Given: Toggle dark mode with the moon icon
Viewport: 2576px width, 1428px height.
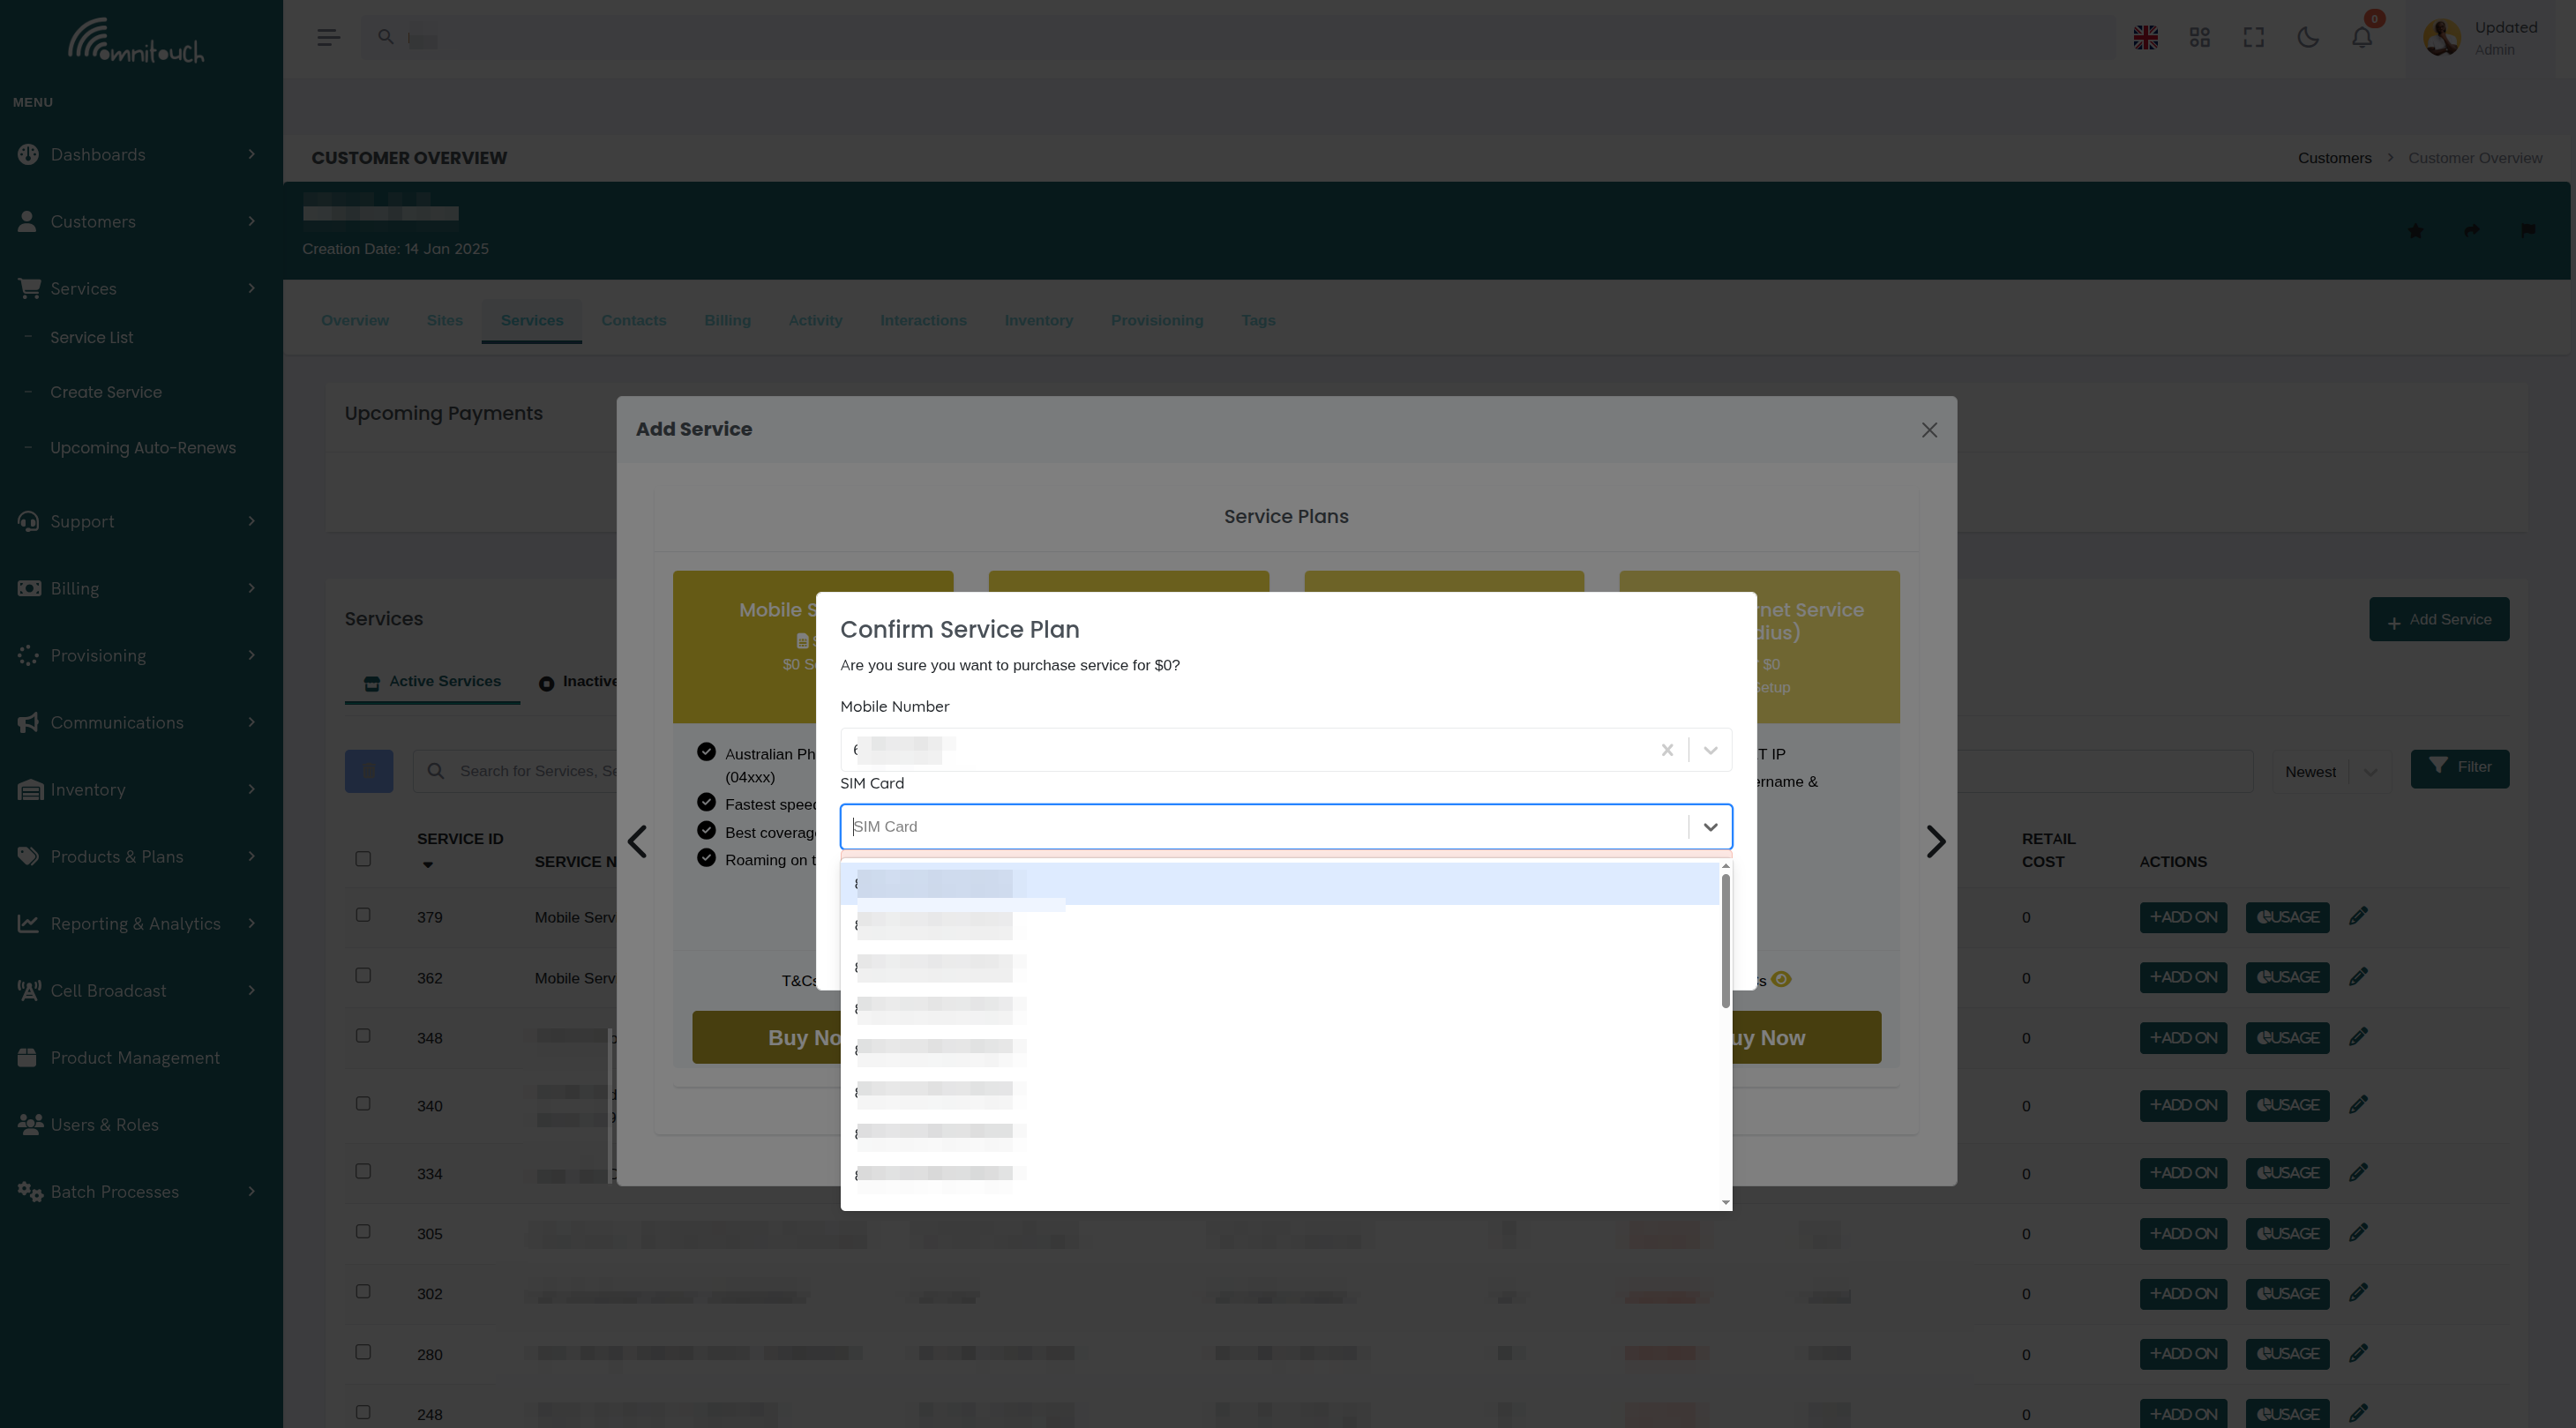Looking at the screenshot, I should coord(2308,37).
